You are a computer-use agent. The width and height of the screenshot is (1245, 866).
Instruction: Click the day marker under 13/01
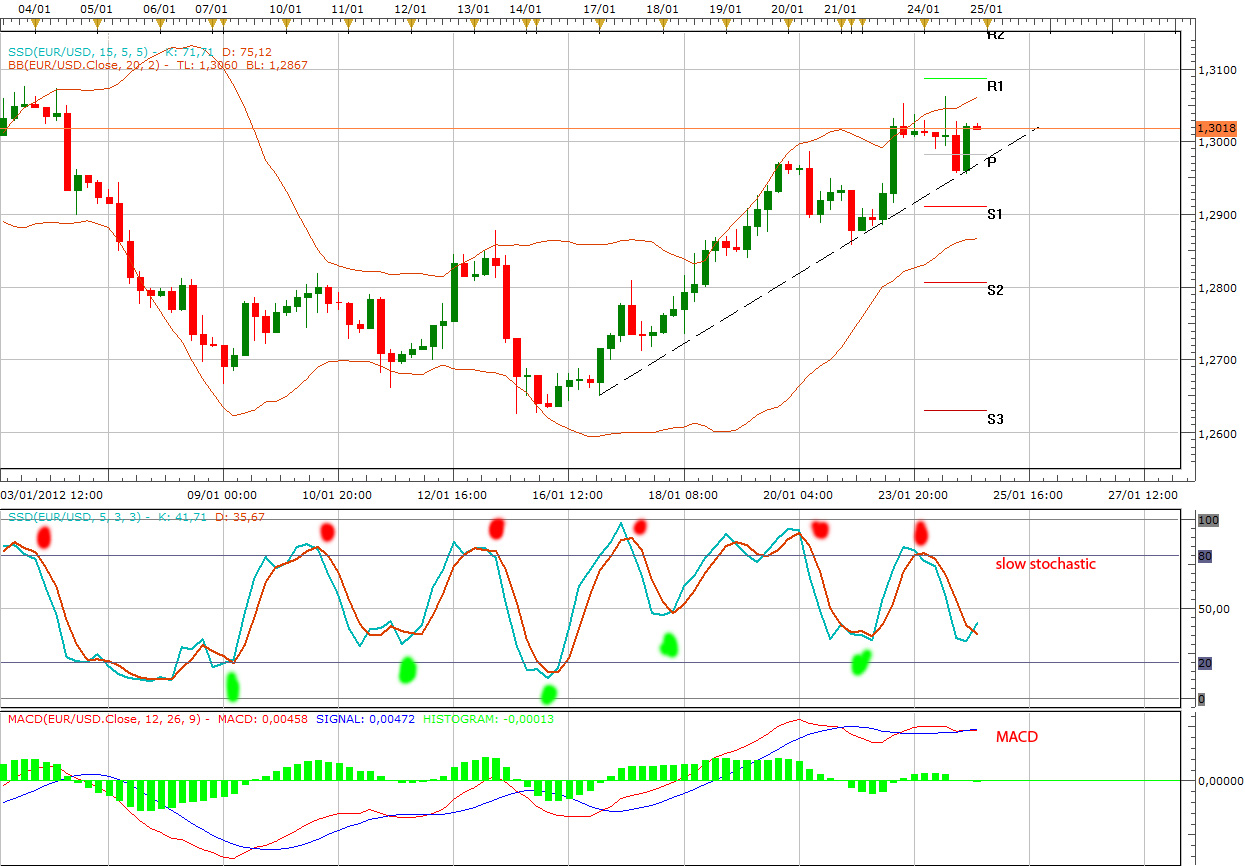(x=473, y=21)
